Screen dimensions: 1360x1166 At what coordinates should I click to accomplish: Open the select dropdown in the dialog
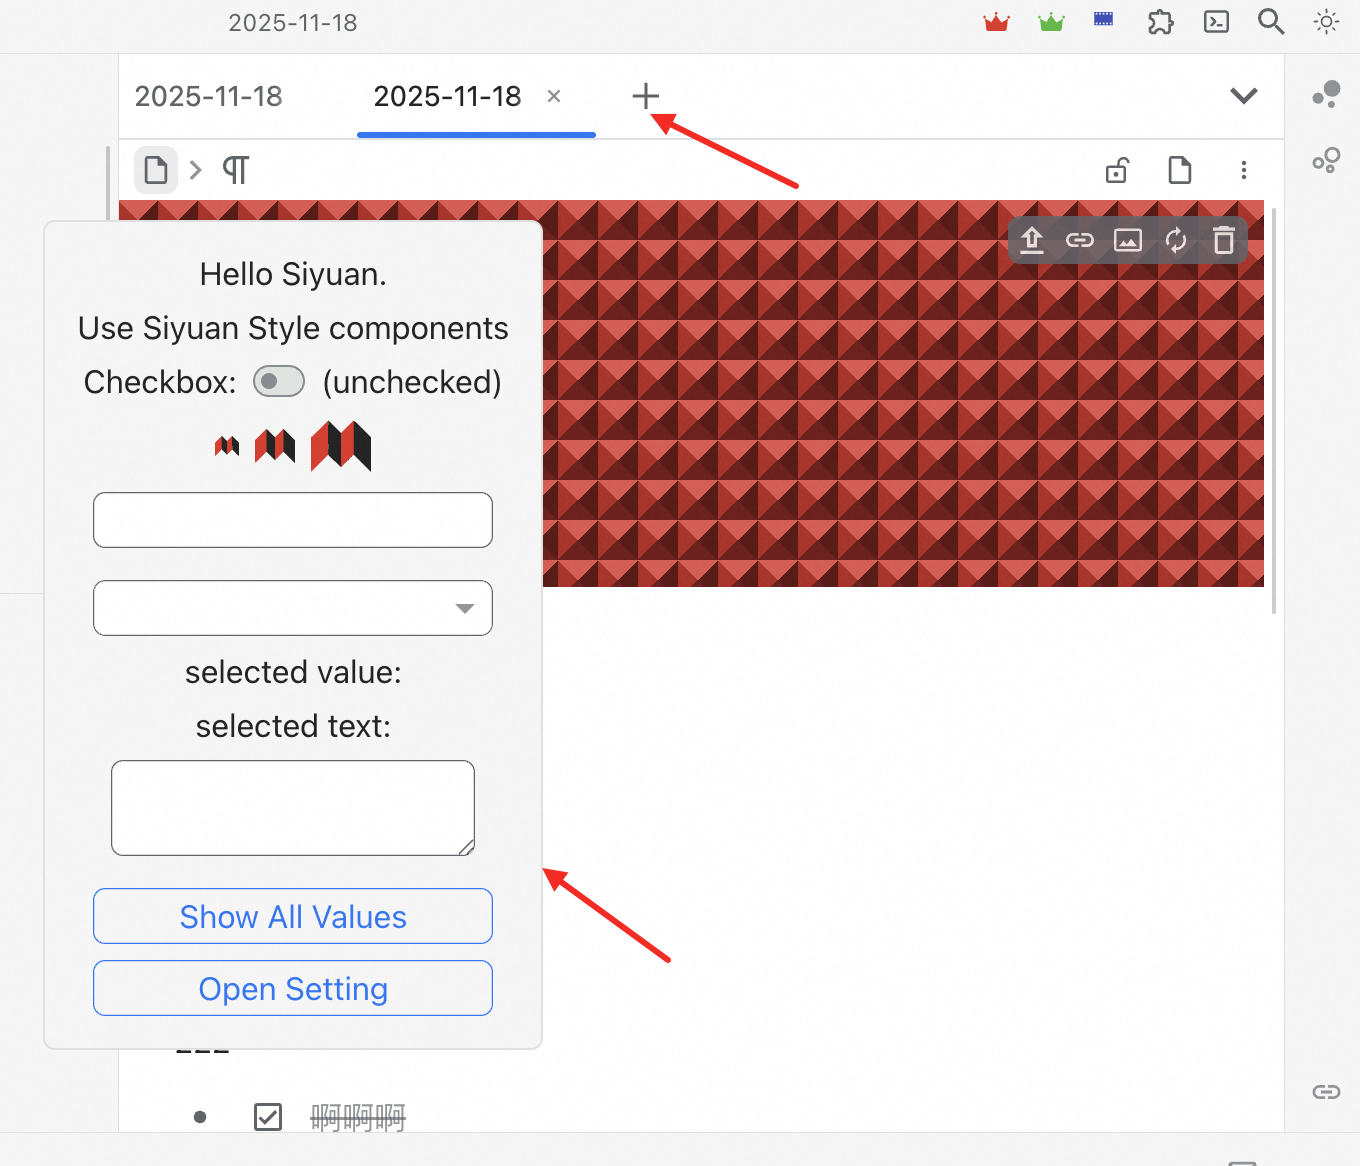click(x=293, y=608)
